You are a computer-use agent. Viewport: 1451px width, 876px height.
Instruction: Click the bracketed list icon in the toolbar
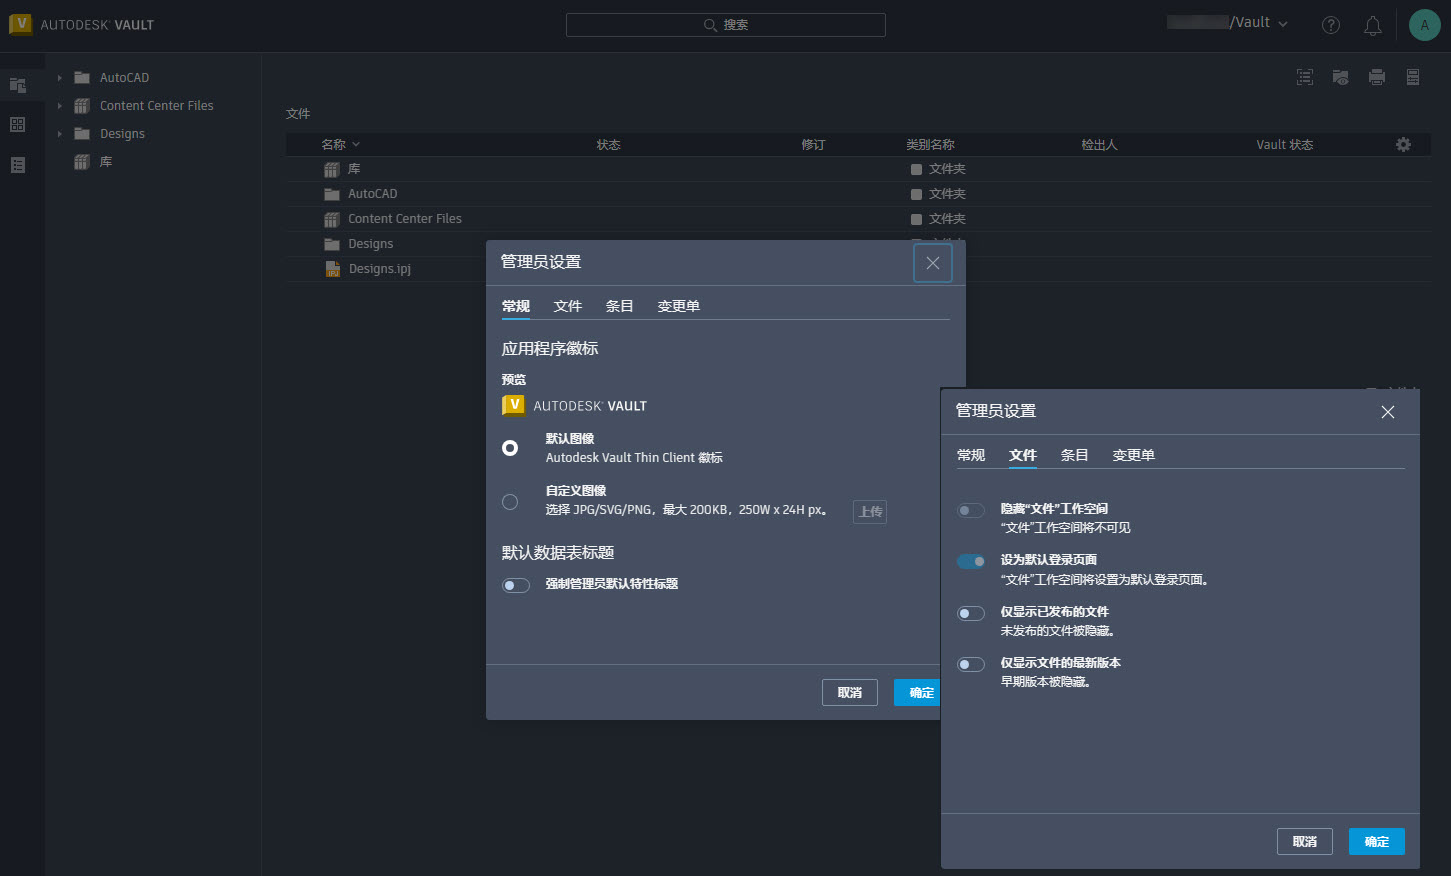click(x=1305, y=77)
